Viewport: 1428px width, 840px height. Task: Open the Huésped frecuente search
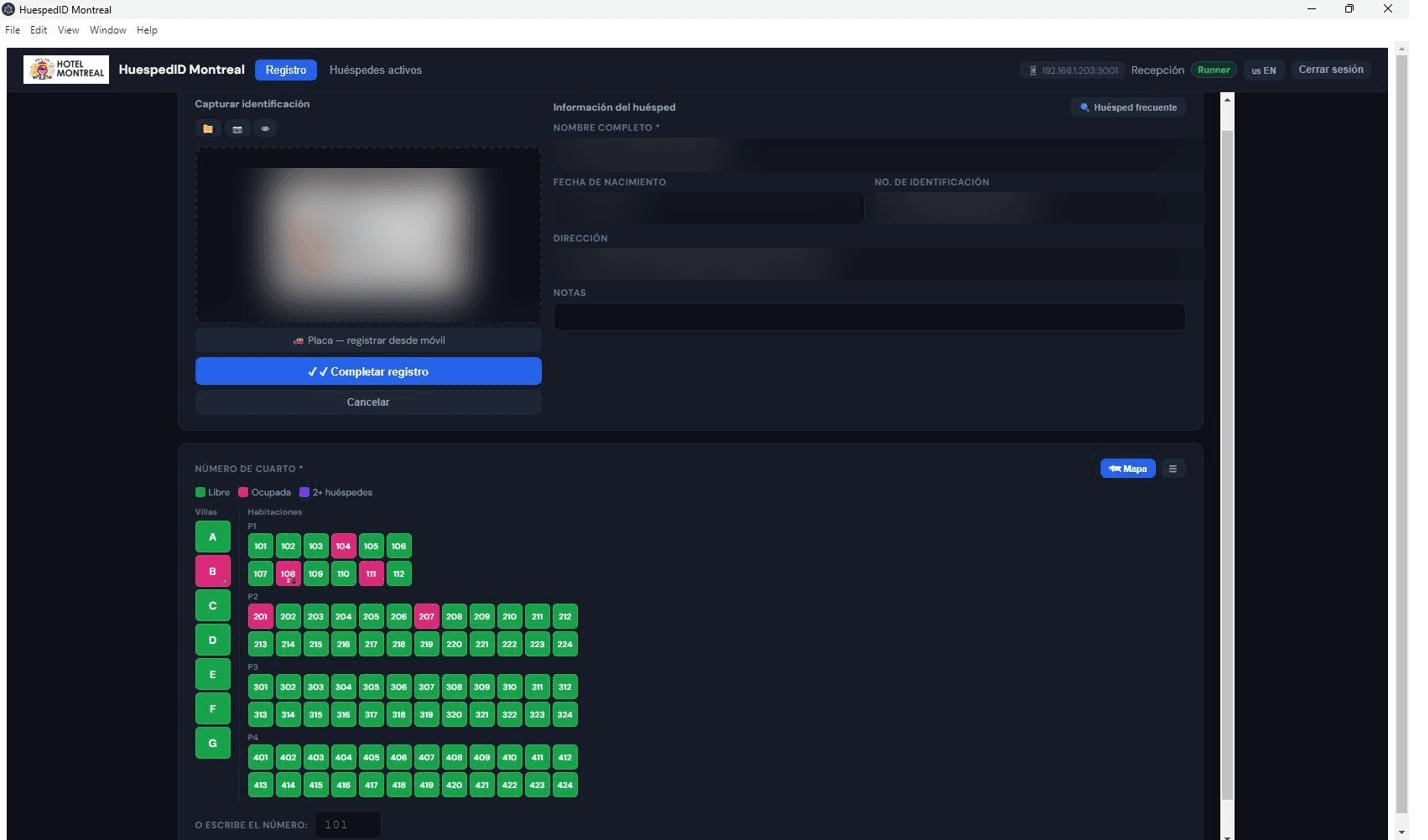[x=1128, y=107]
